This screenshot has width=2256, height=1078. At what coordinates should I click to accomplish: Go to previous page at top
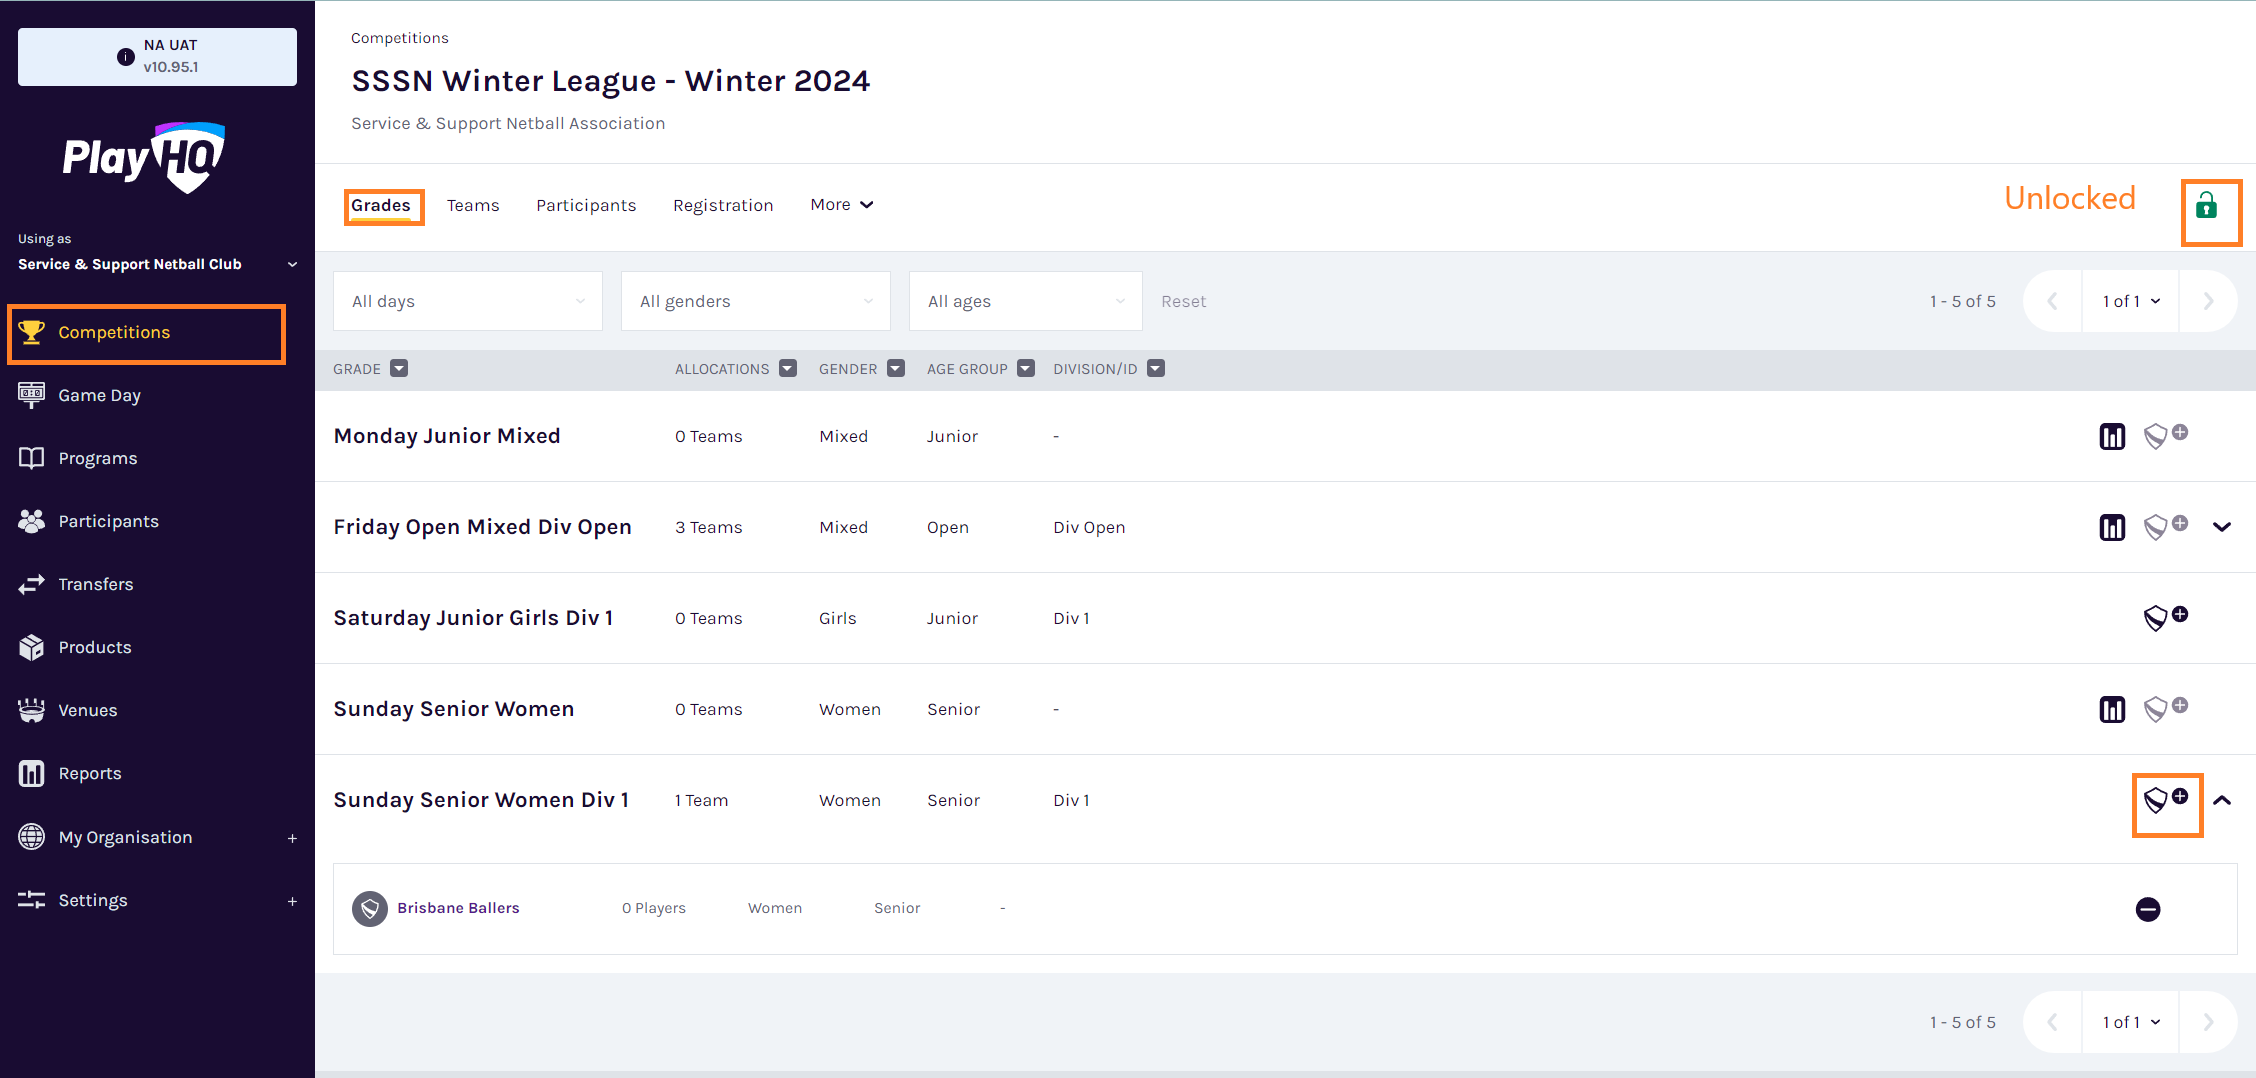pos(2052,301)
